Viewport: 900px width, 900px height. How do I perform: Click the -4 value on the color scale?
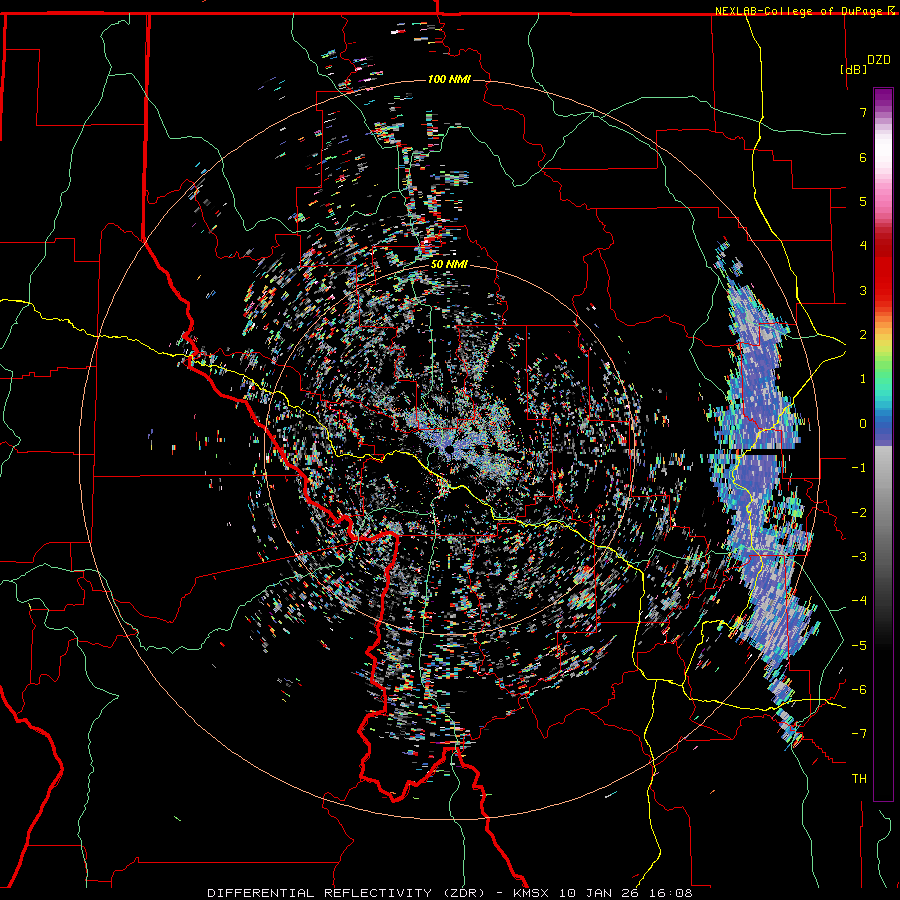click(859, 601)
